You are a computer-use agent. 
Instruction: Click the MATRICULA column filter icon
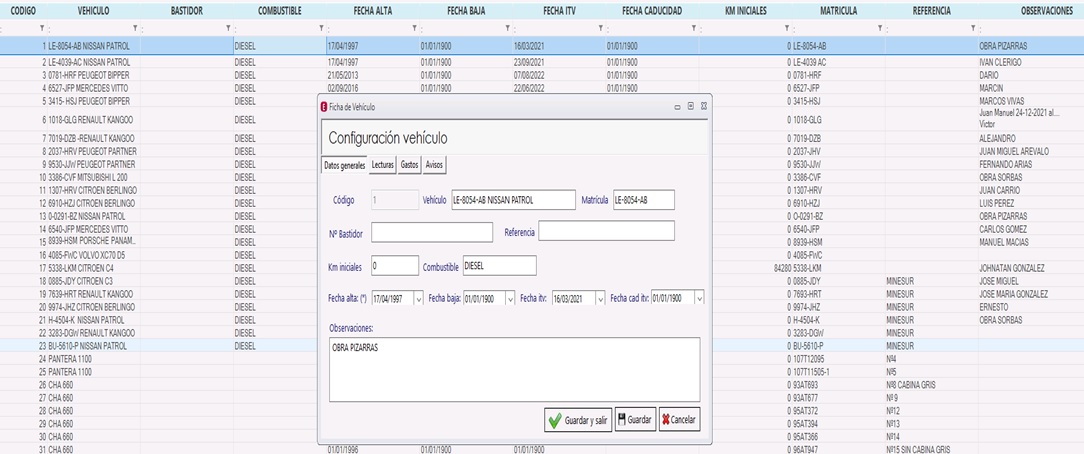(x=880, y=28)
